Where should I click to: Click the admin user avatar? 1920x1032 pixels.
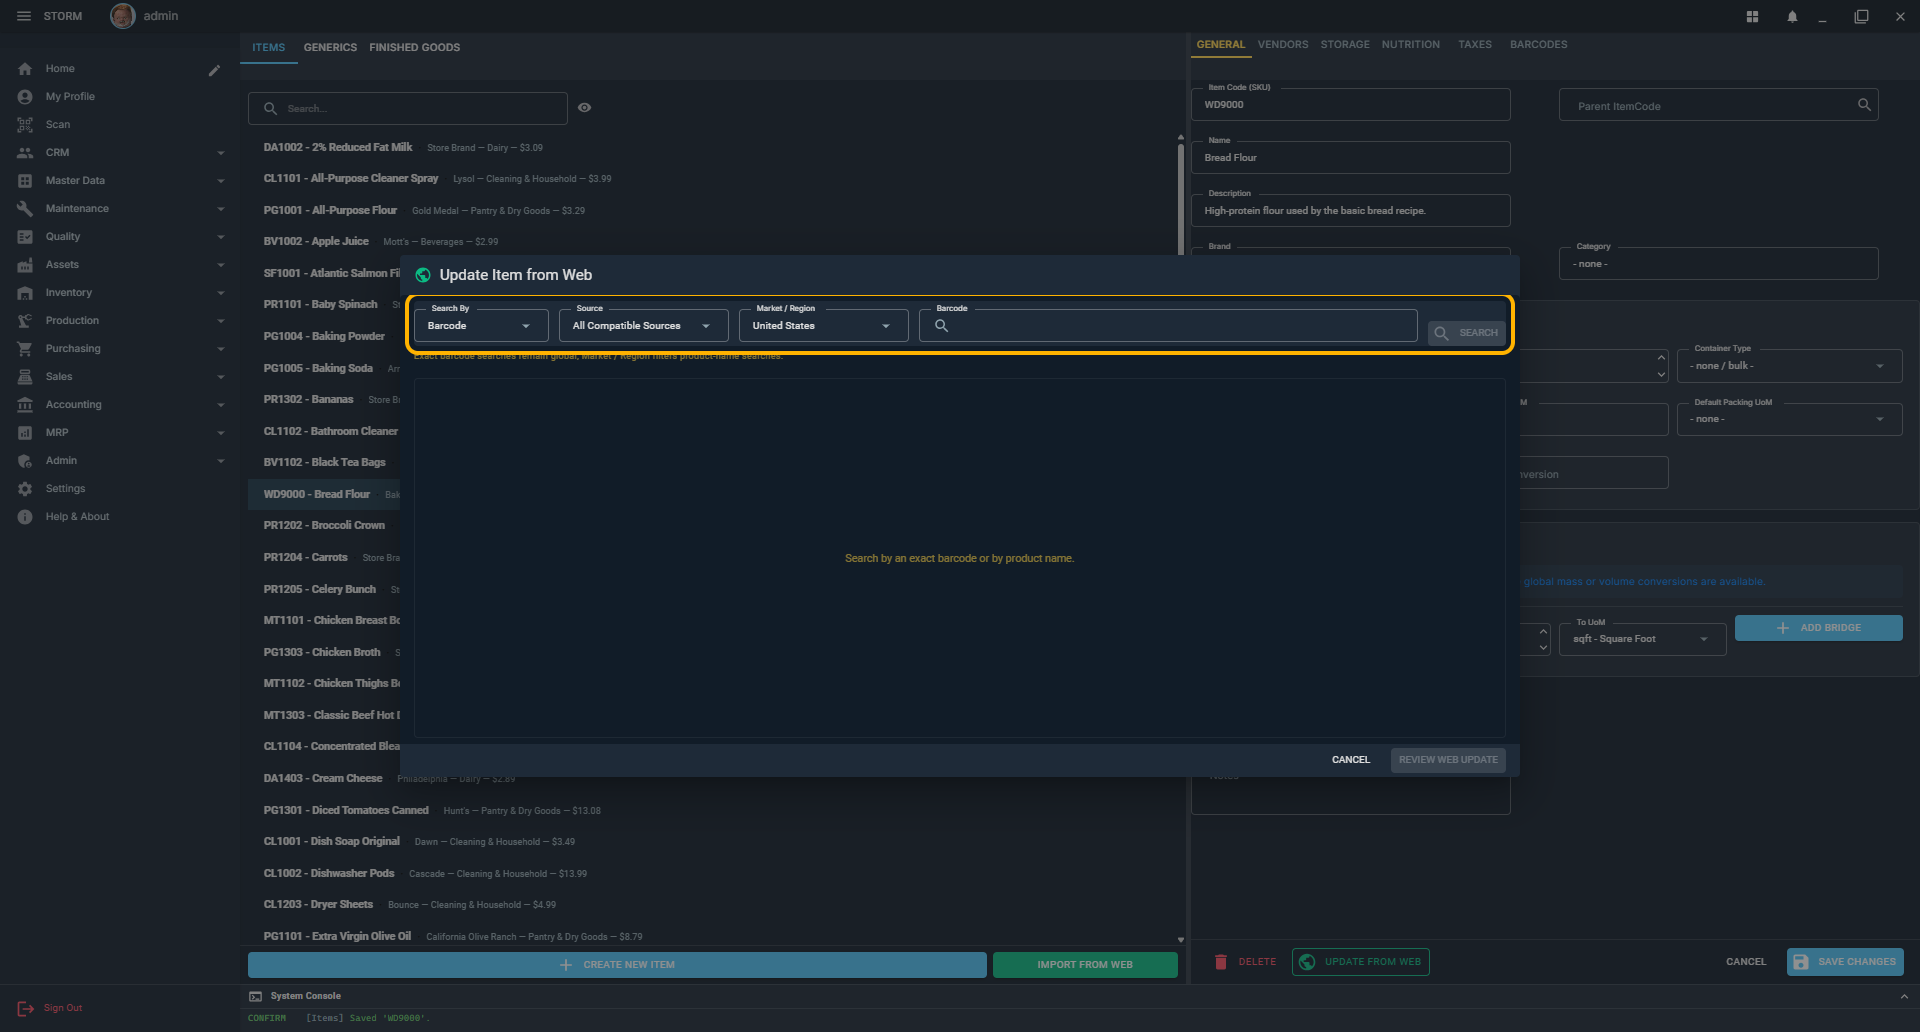coord(122,16)
